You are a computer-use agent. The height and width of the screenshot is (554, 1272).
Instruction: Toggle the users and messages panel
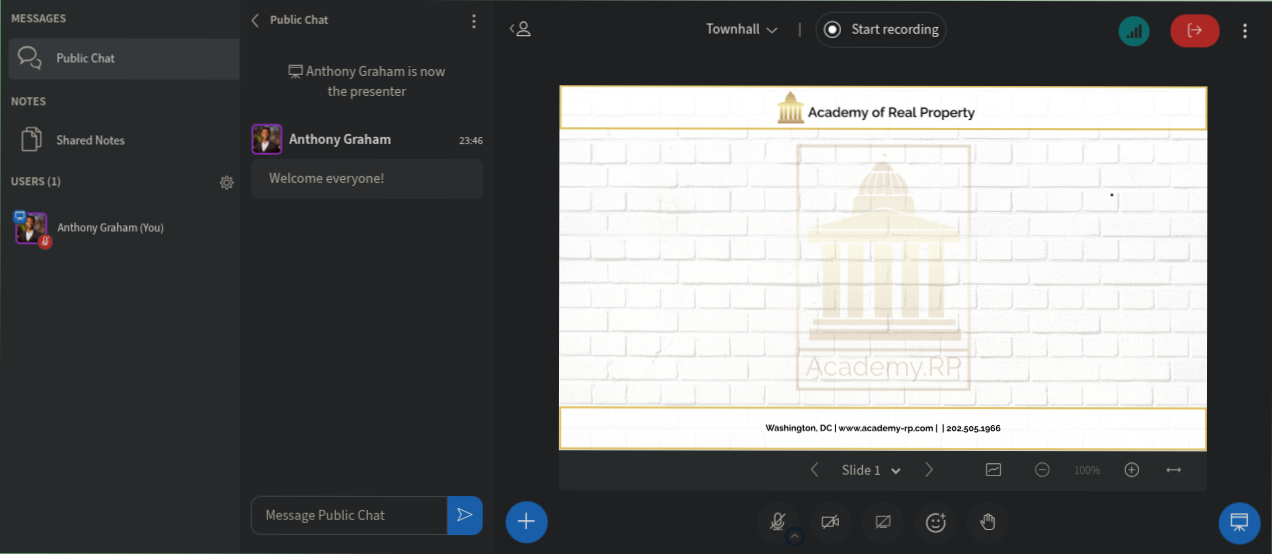click(x=520, y=29)
